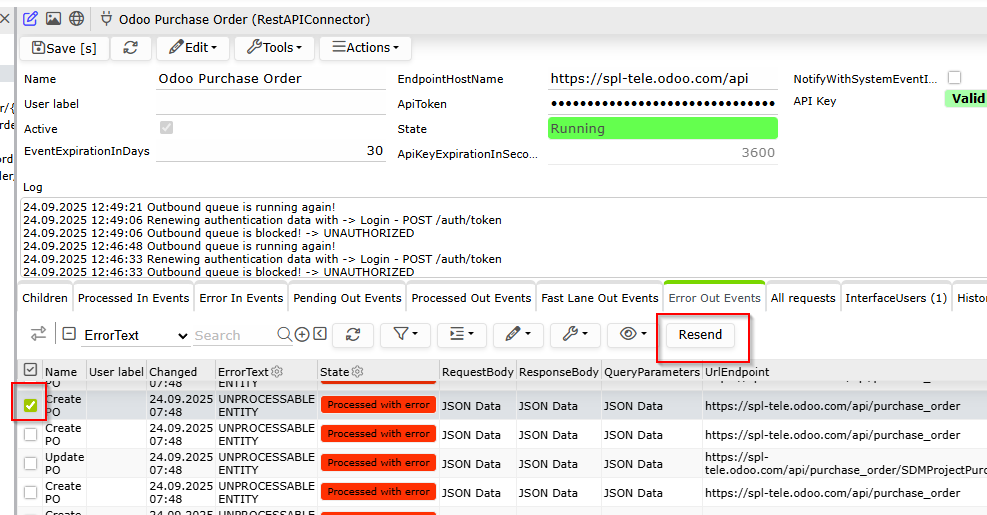Open the wrench tools dropdown in list toolbar
The width and height of the screenshot is (987, 515).
[x=575, y=335]
